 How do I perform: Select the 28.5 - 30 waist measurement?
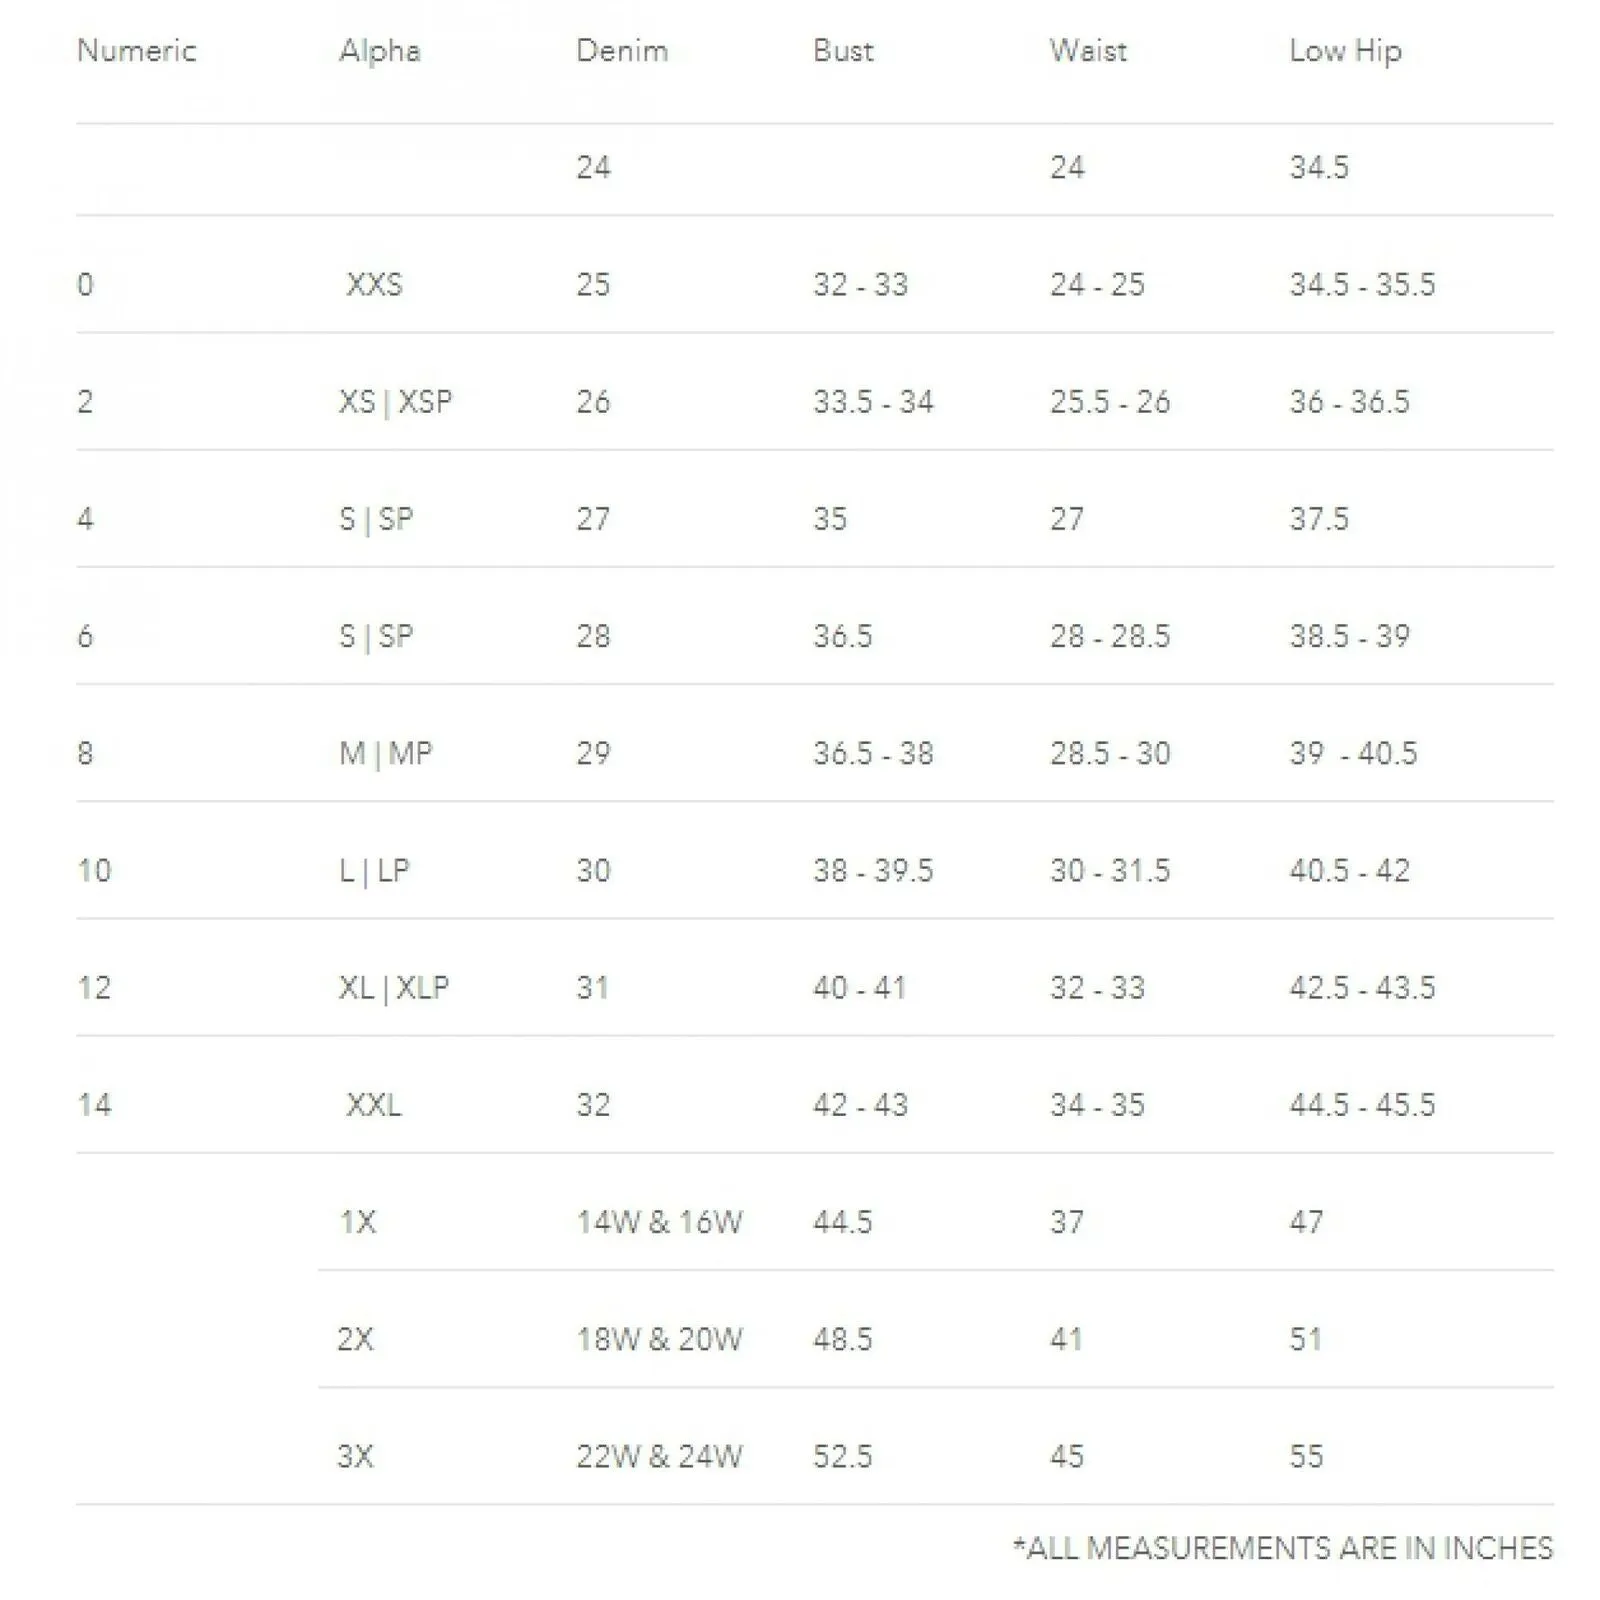click(x=1110, y=753)
